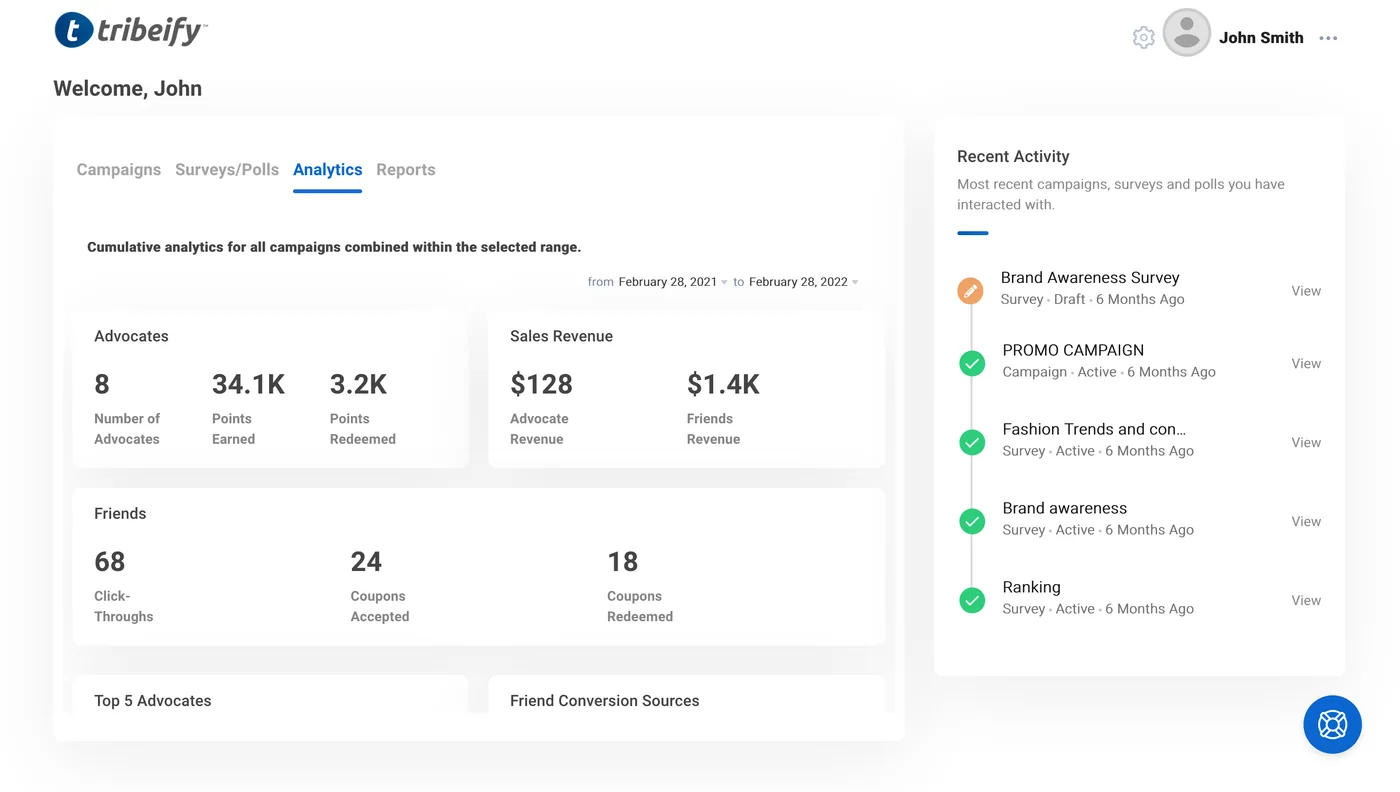Click the Ranking activity title

click(x=1031, y=588)
